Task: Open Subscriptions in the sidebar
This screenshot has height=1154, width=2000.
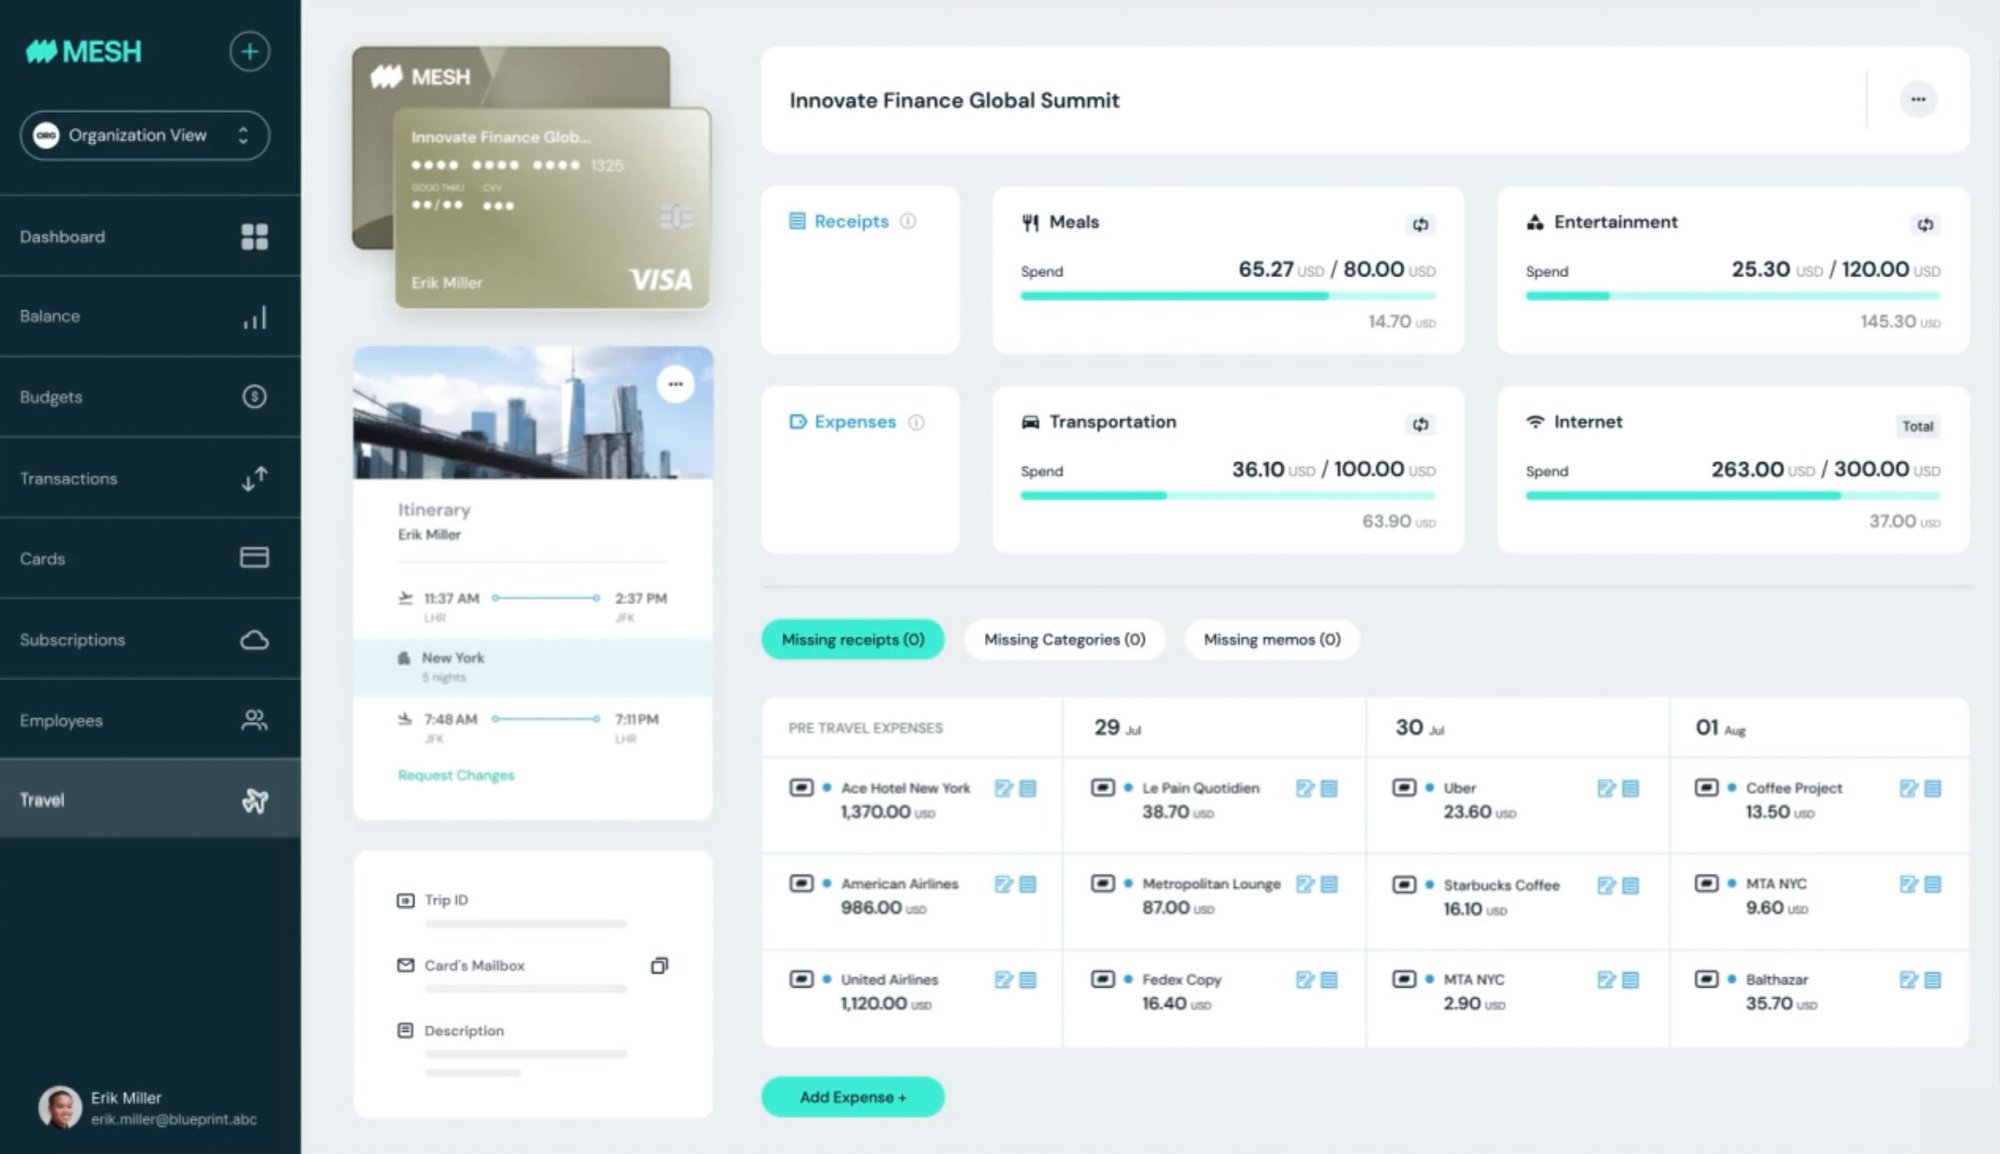Action: (x=150, y=639)
